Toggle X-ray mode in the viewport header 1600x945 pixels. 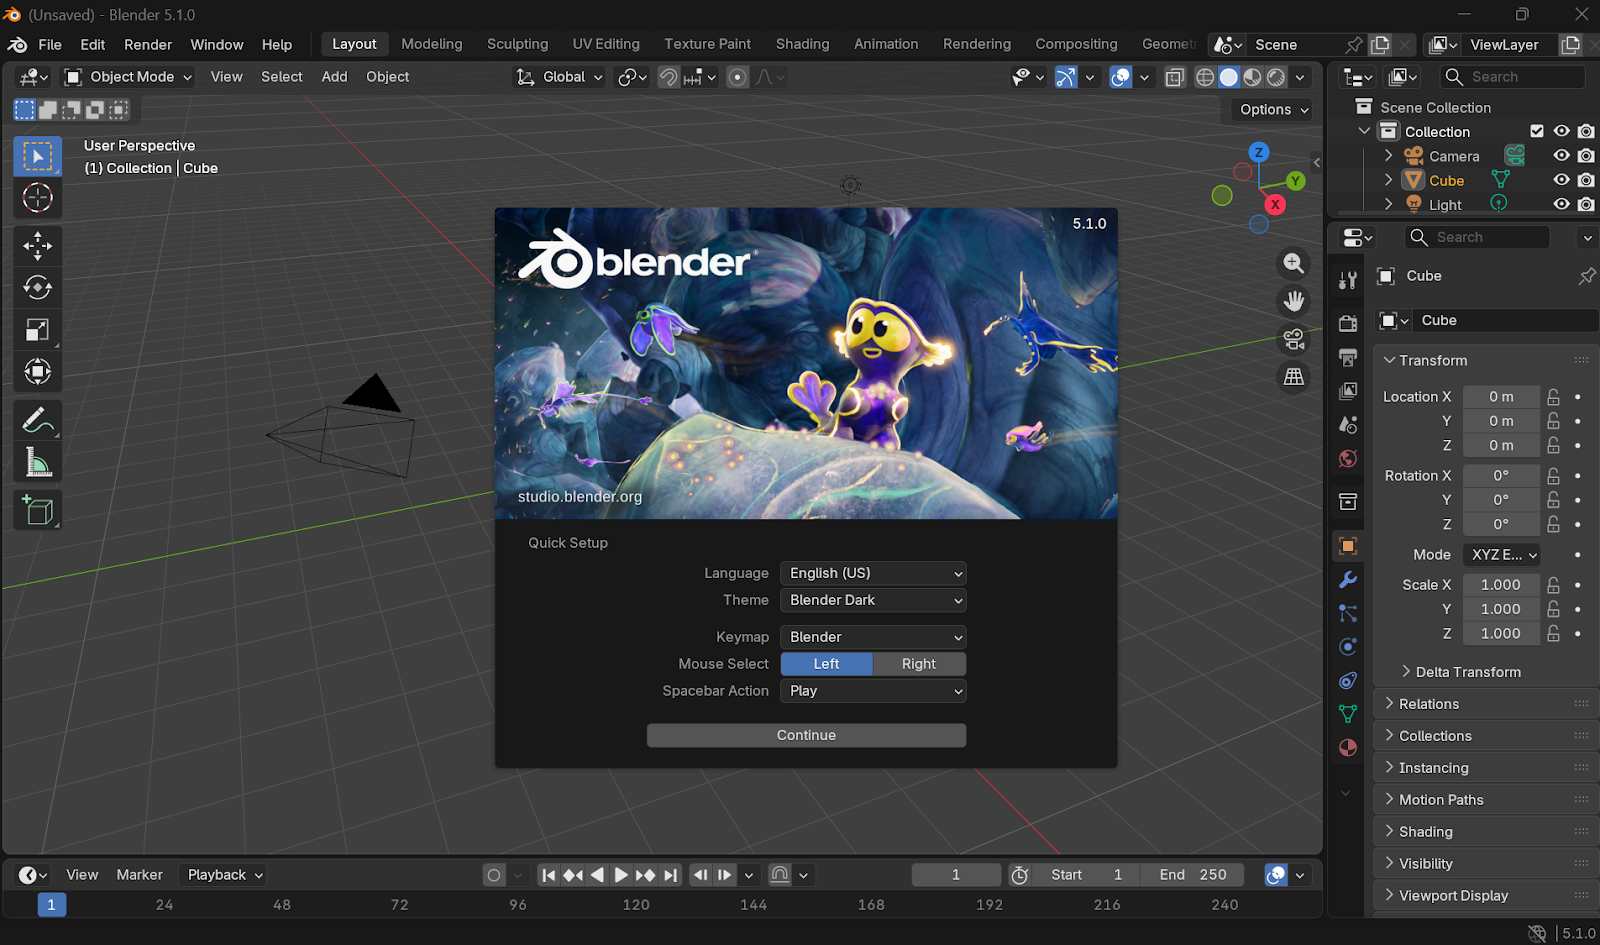point(1175,77)
